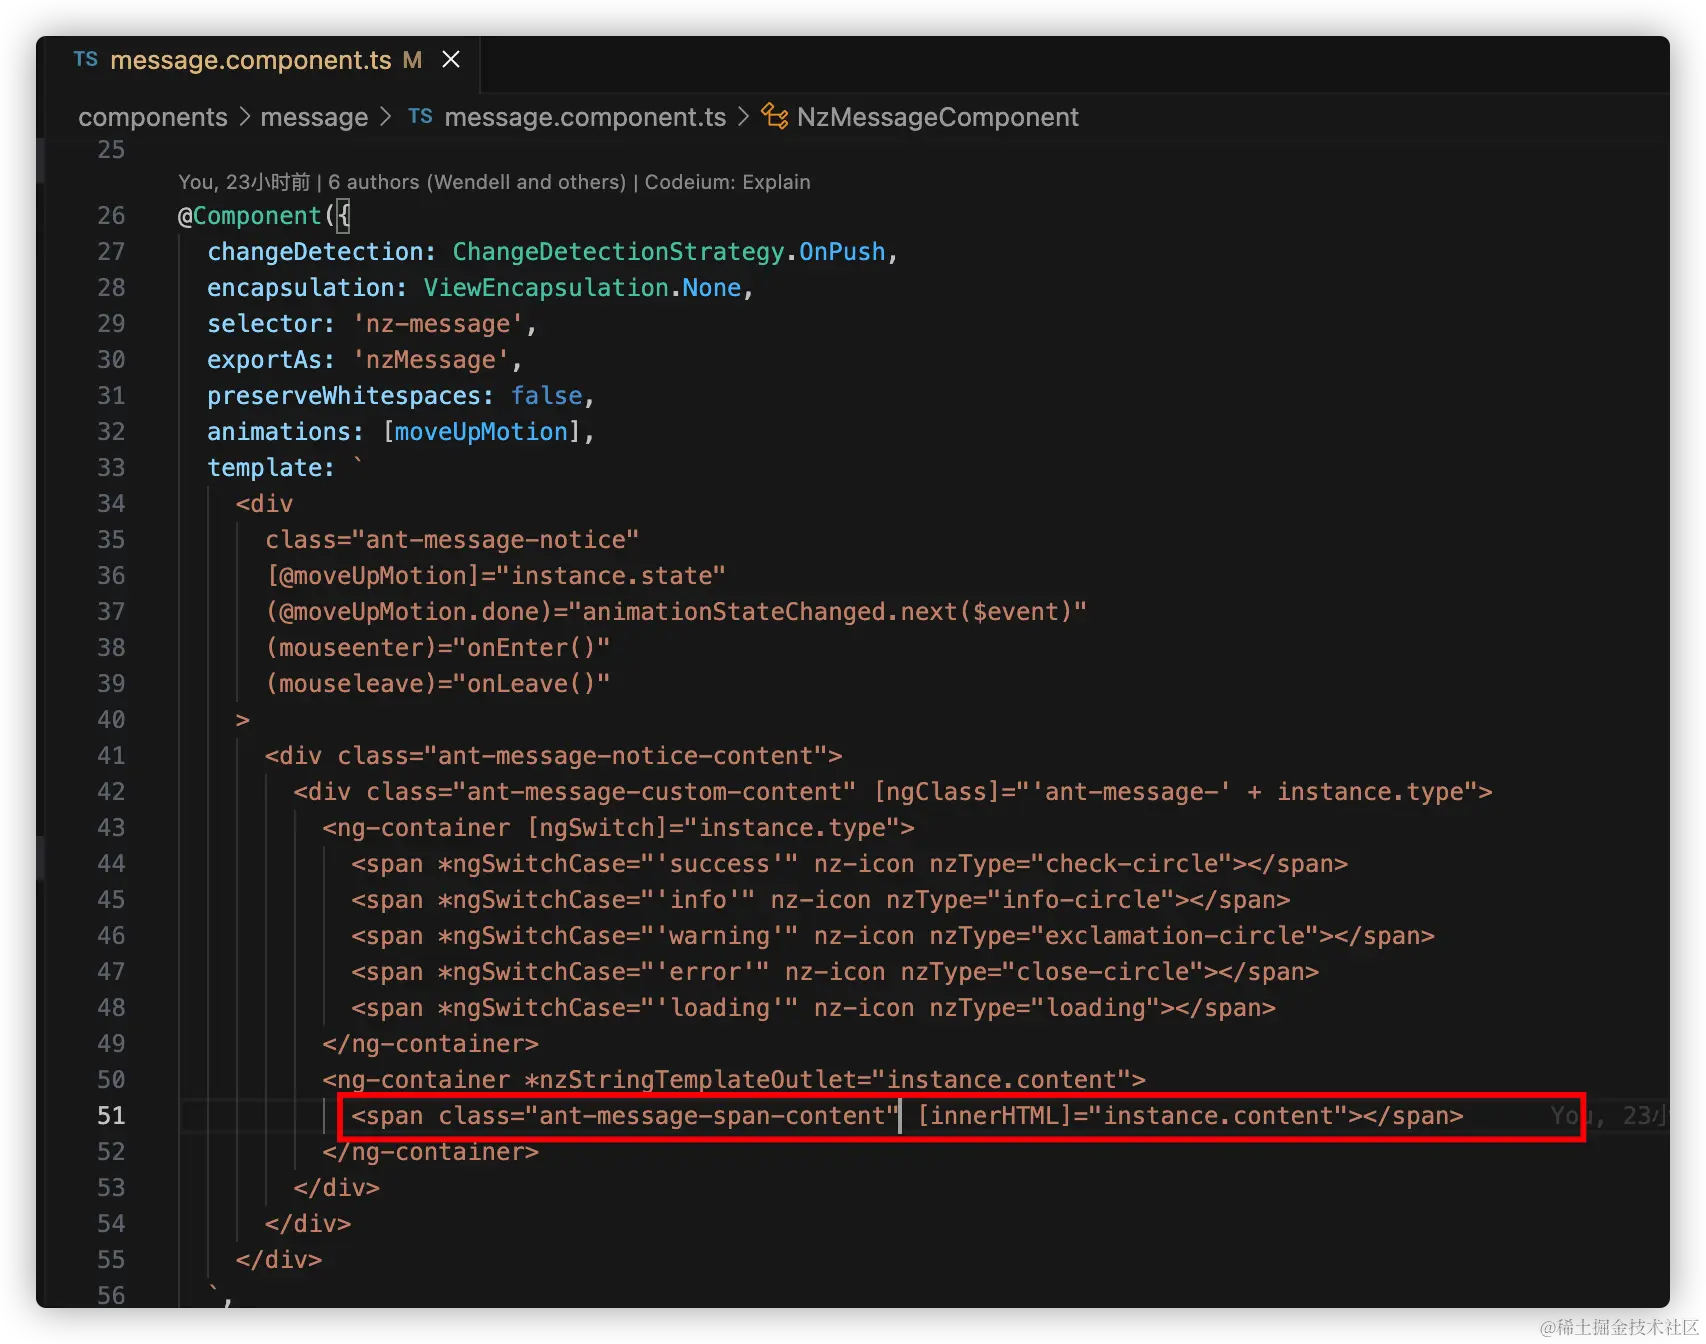1706x1344 pixels.
Task: Open 'message' breadcrumb folder
Action: (314, 117)
